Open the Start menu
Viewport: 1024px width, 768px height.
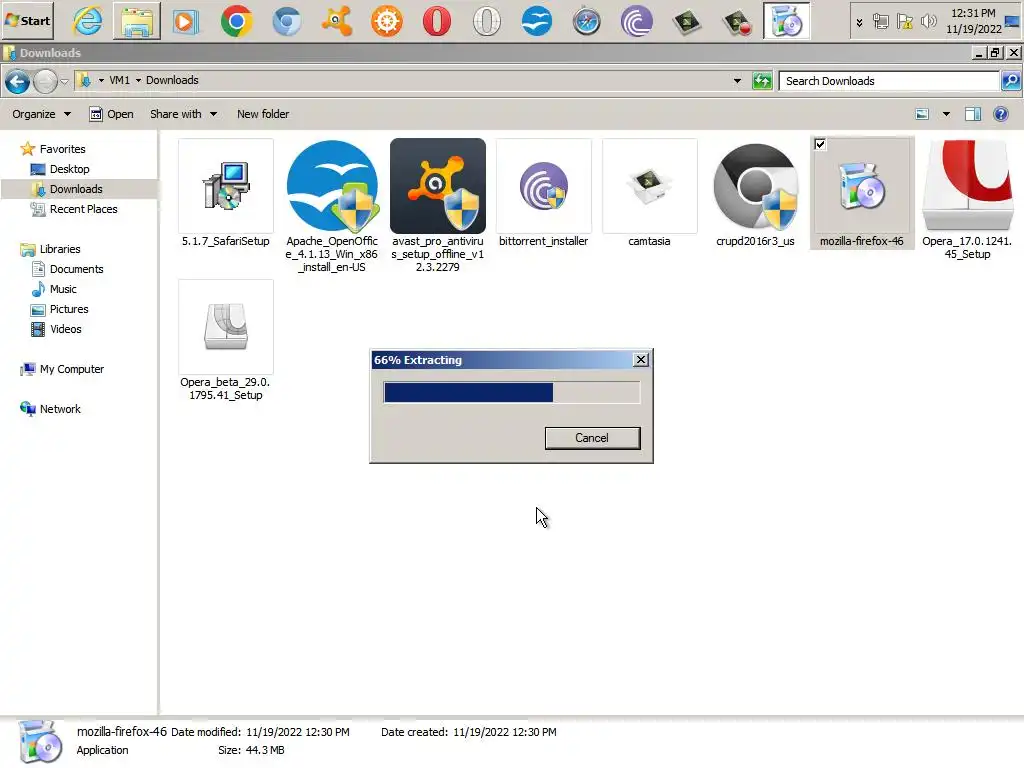(x=27, y=20)
